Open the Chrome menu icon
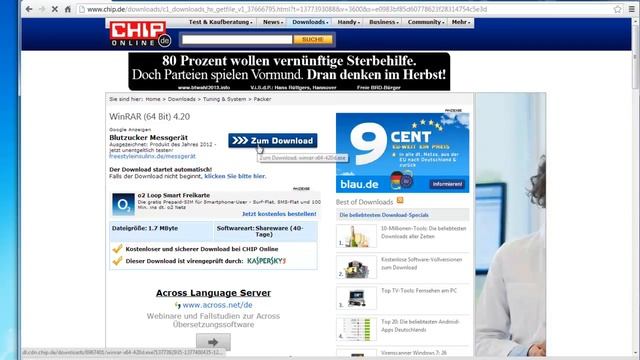The width and height of the screenshot is (640, 360). click(631, 9)
